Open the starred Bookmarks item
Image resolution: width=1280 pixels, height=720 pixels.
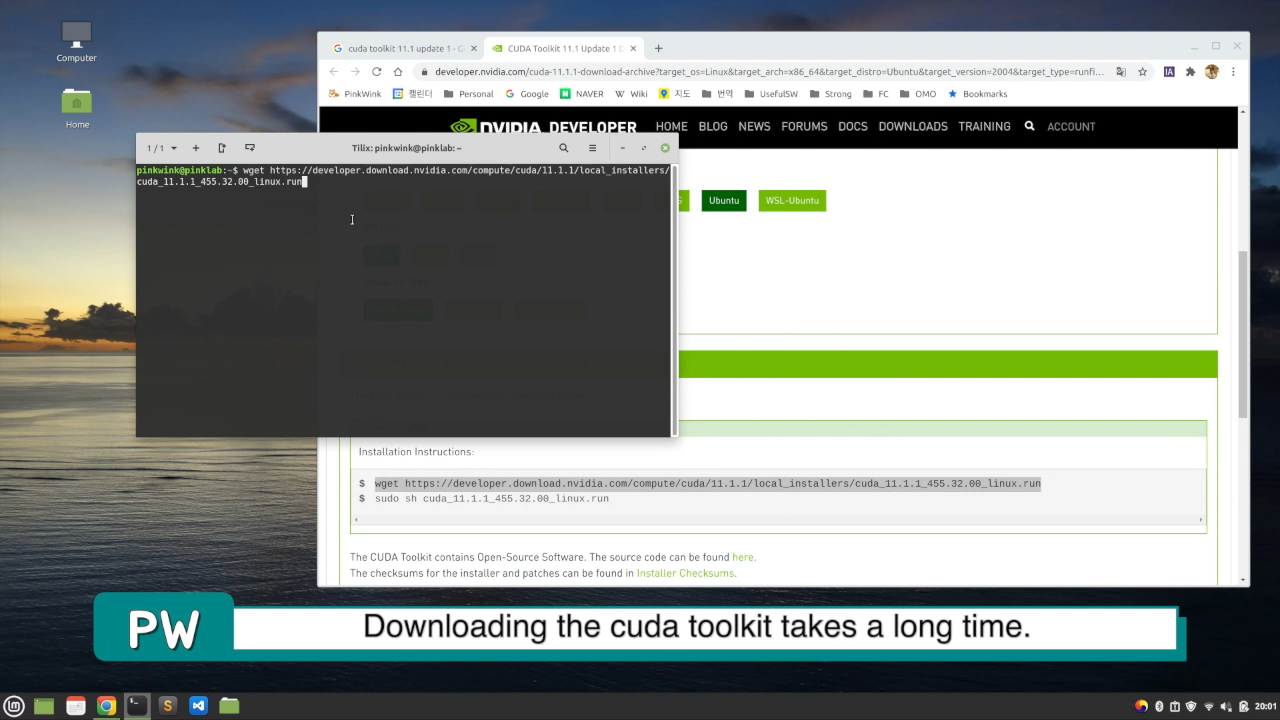pos(977,94)
